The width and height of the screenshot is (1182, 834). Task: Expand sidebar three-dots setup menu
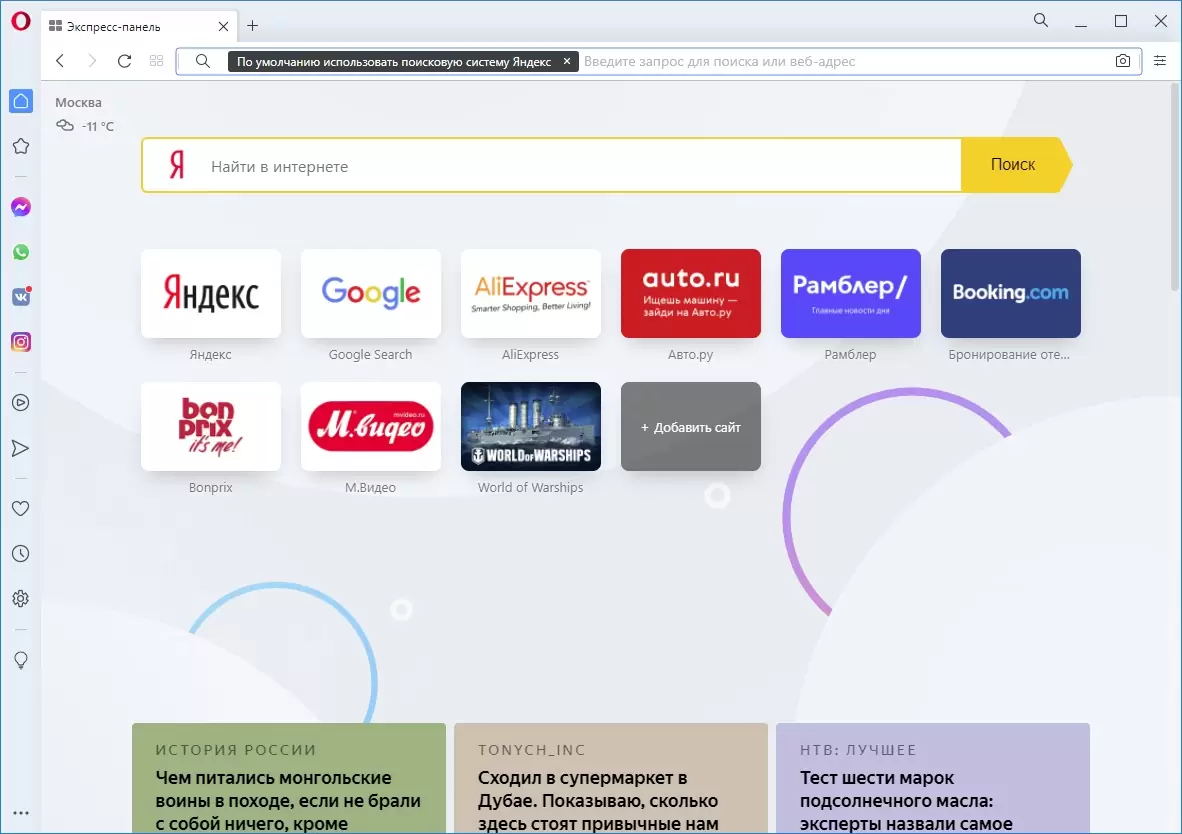point(20,813)
